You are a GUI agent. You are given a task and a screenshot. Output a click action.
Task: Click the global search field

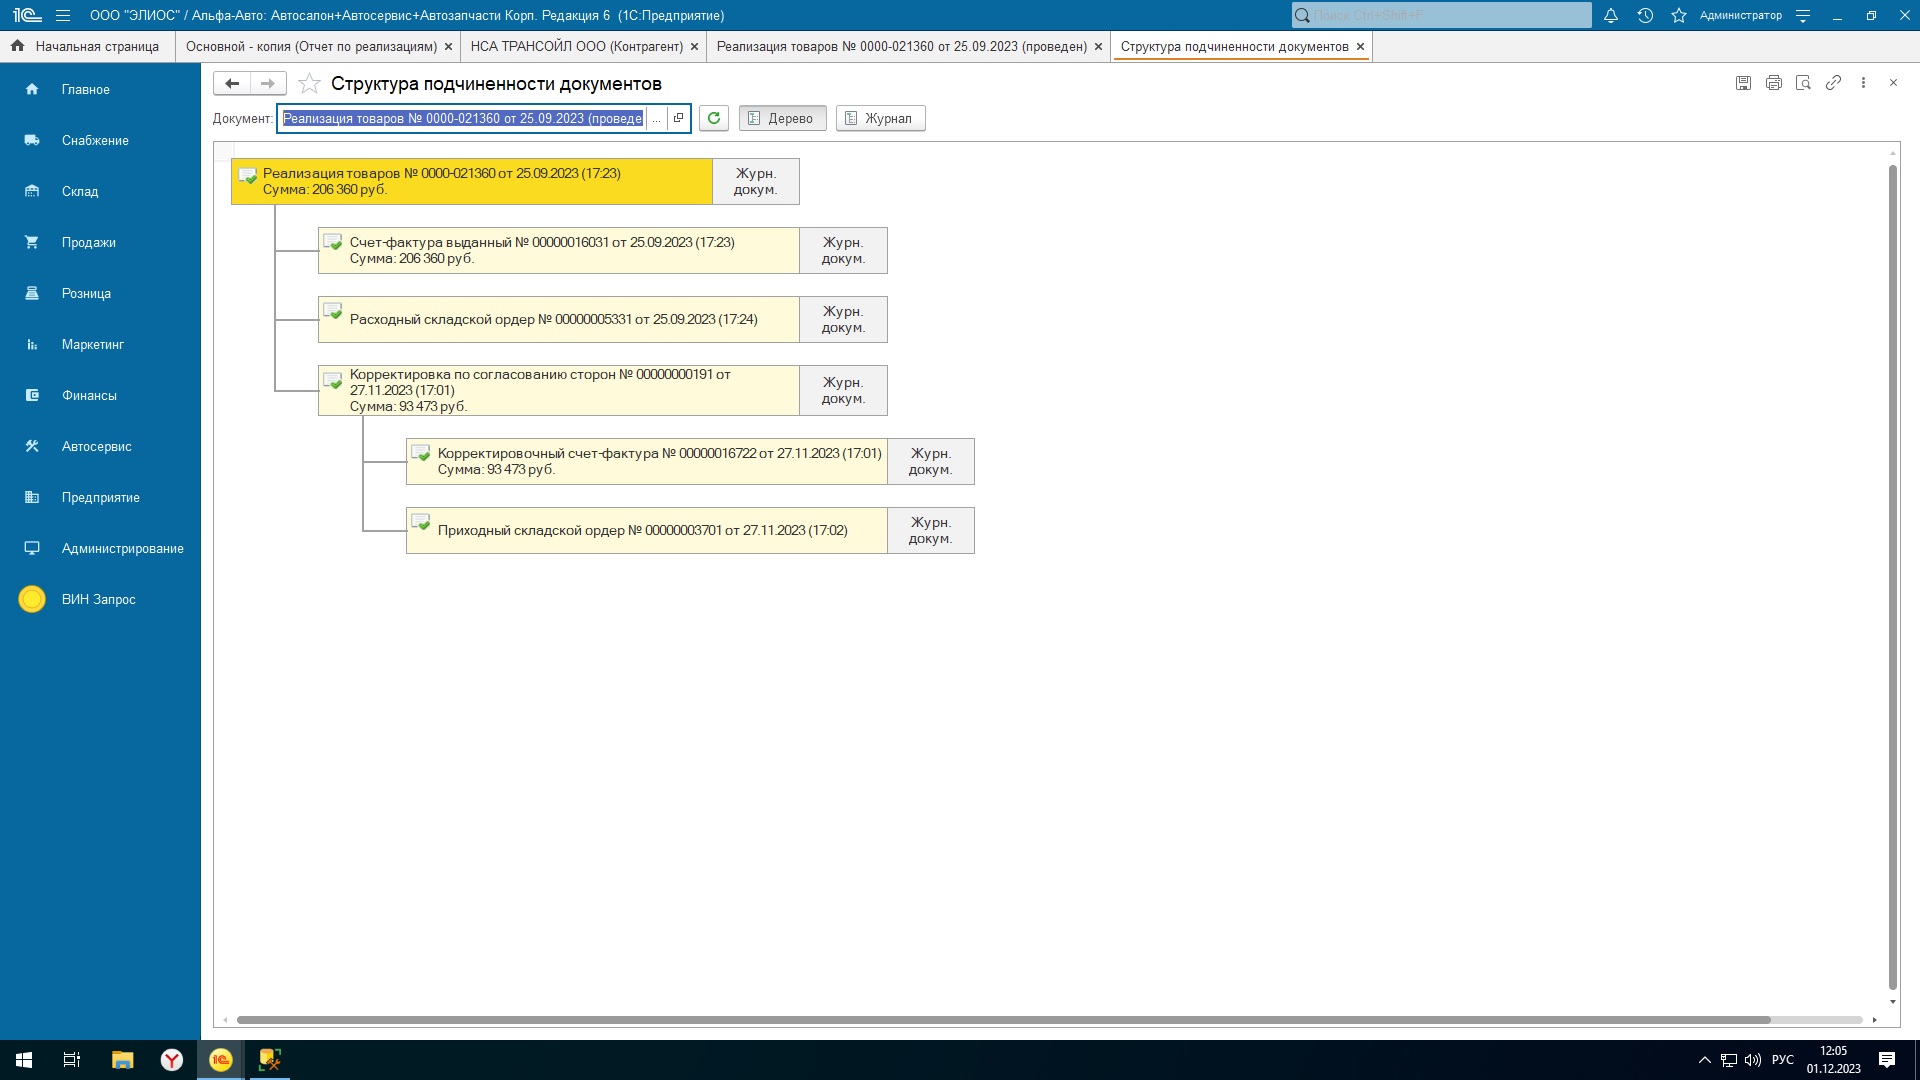[x=1442, y=15]
